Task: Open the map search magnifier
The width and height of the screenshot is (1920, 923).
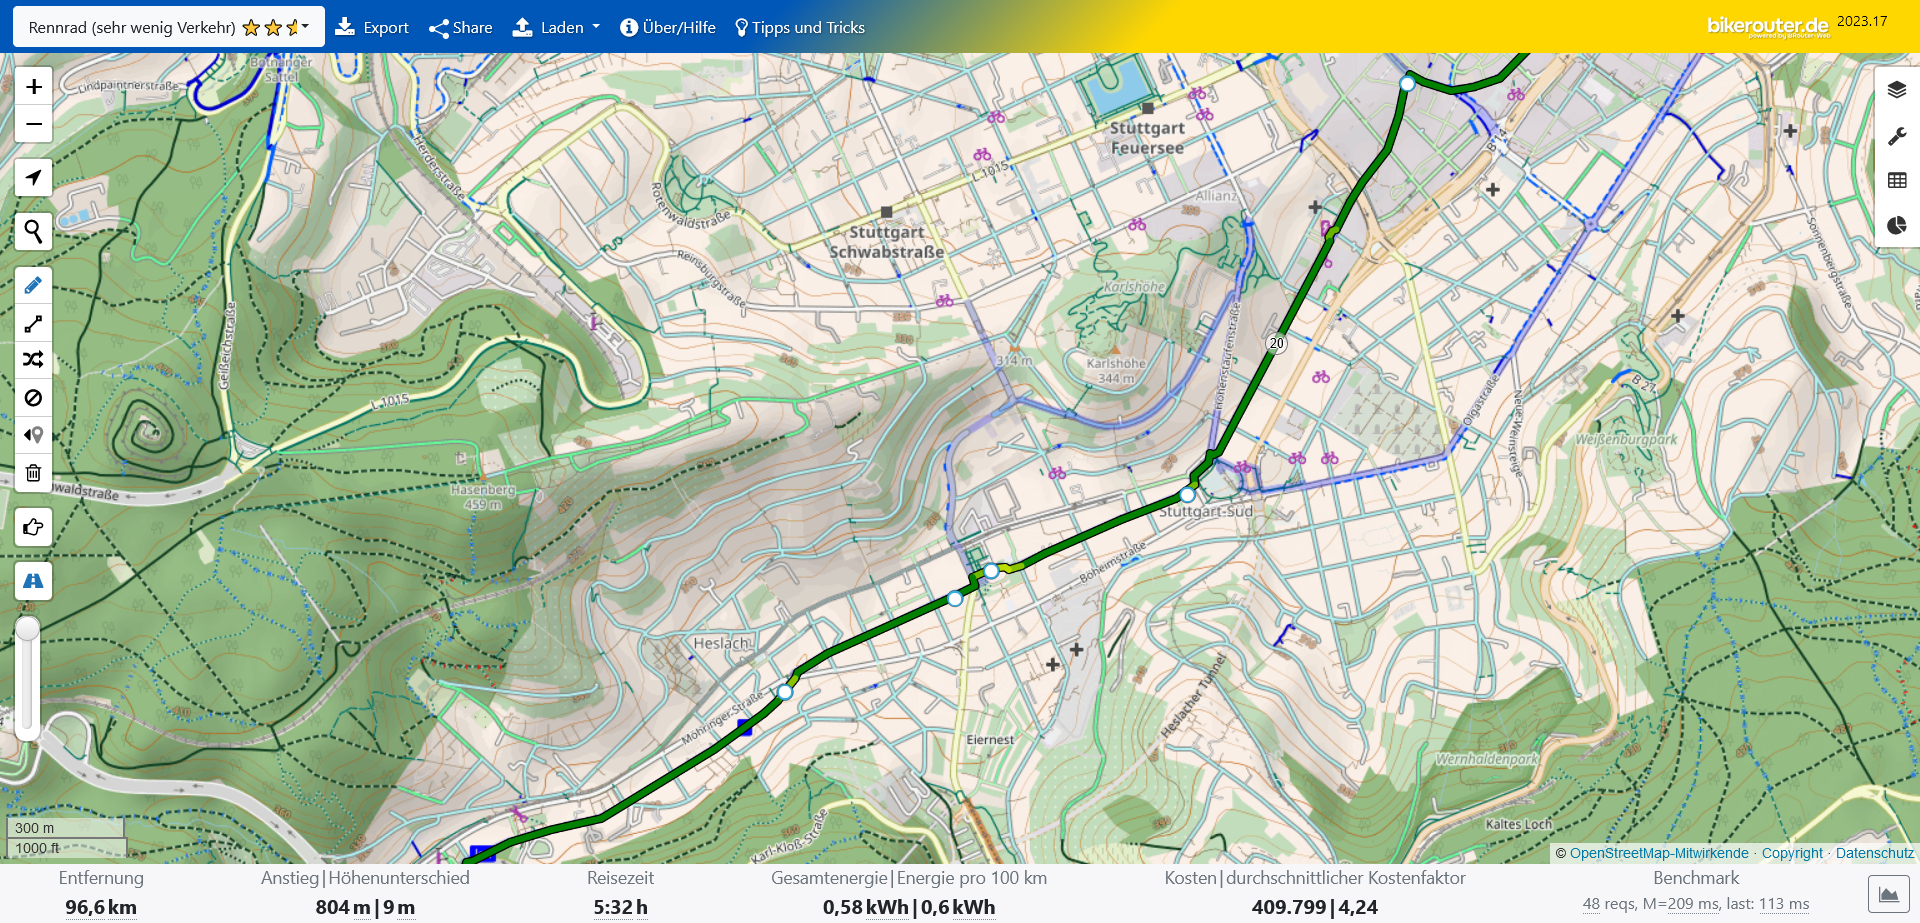Action: tap(33, 232)
